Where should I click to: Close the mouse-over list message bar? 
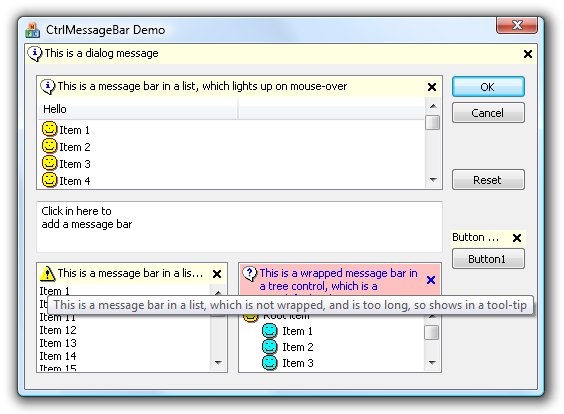point(432,87)
